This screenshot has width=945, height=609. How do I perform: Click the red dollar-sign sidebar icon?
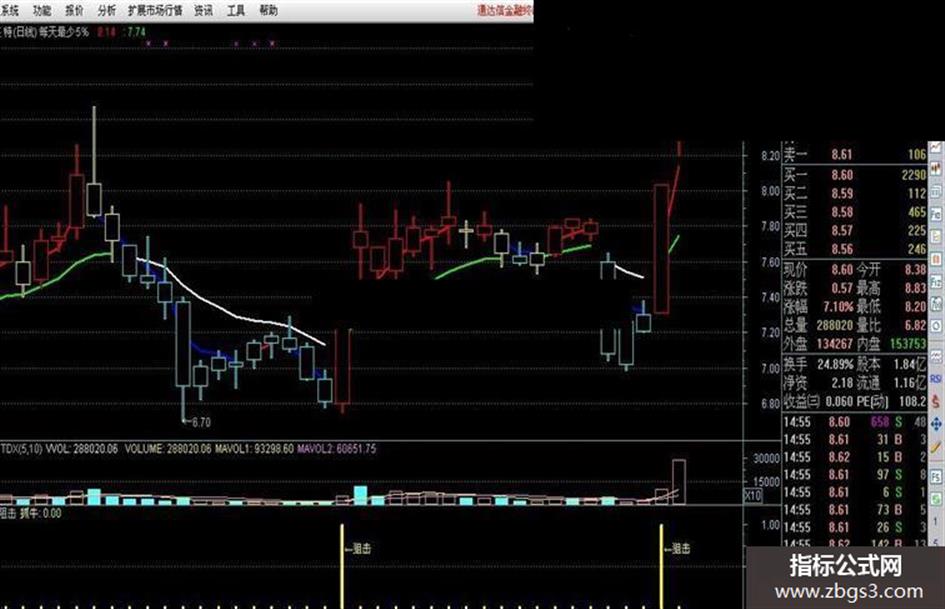coord(936,401)
